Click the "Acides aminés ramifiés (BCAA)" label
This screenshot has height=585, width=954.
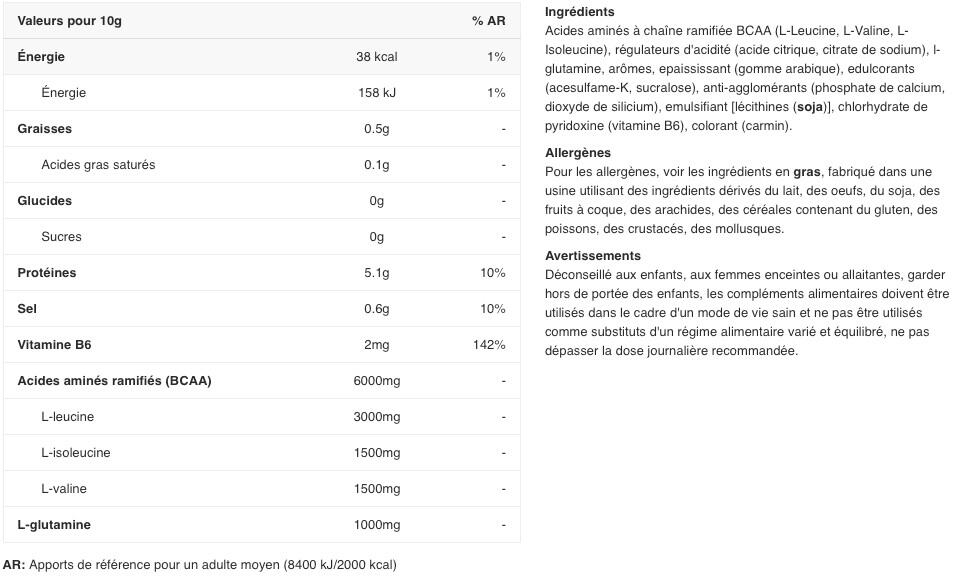coord(114,381)
